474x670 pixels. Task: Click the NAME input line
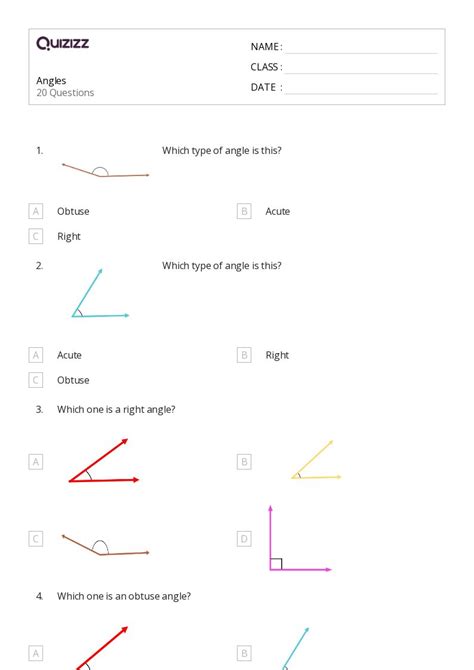361,48
